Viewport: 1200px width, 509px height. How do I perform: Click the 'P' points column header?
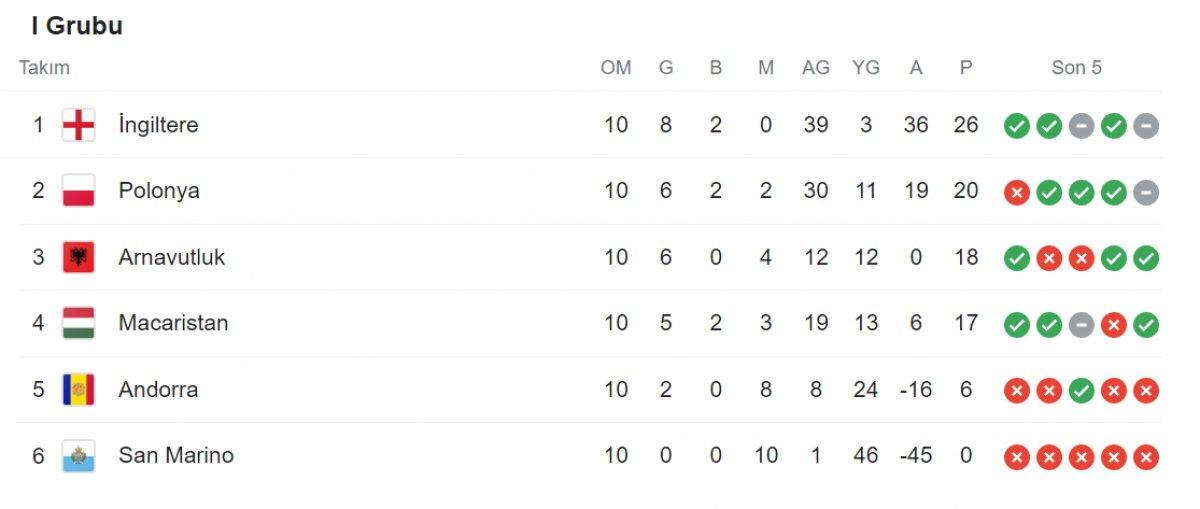click(965, 68)
